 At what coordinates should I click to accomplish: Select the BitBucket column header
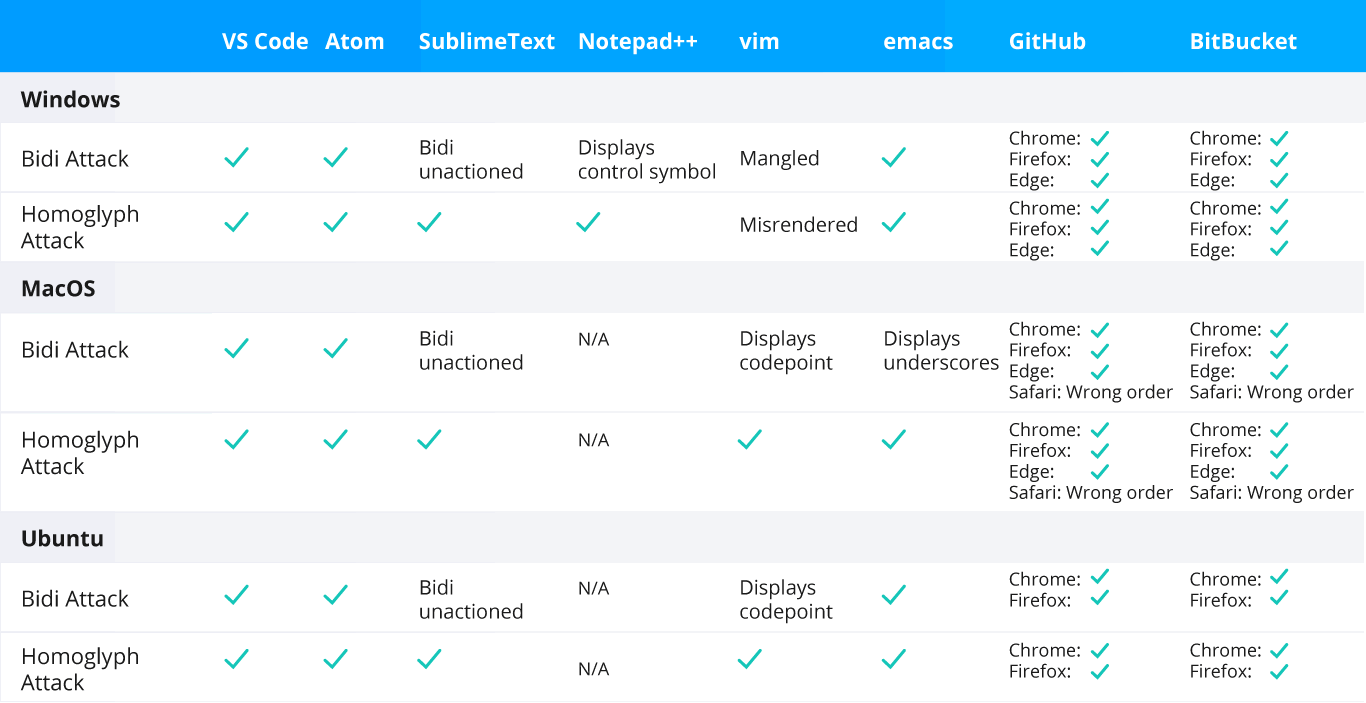pos(1243,42)
